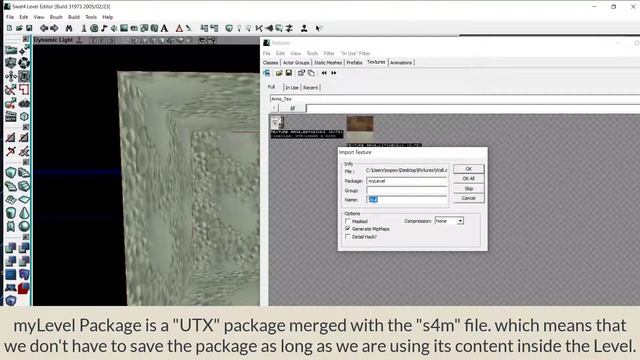
Task: Switch to the Static Meshes tab
Action: click(x=328, y=63)
